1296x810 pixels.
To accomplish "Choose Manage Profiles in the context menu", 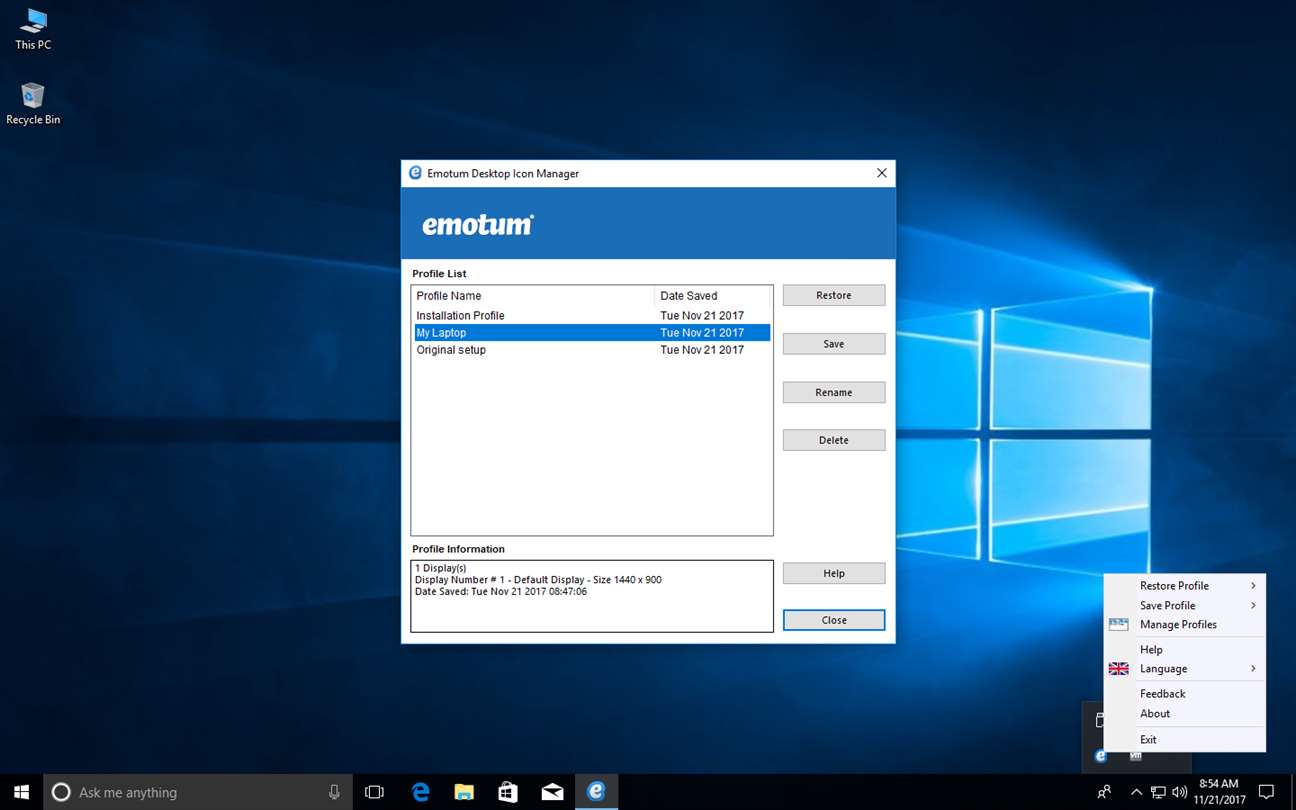I will (x=1178, y=625).
